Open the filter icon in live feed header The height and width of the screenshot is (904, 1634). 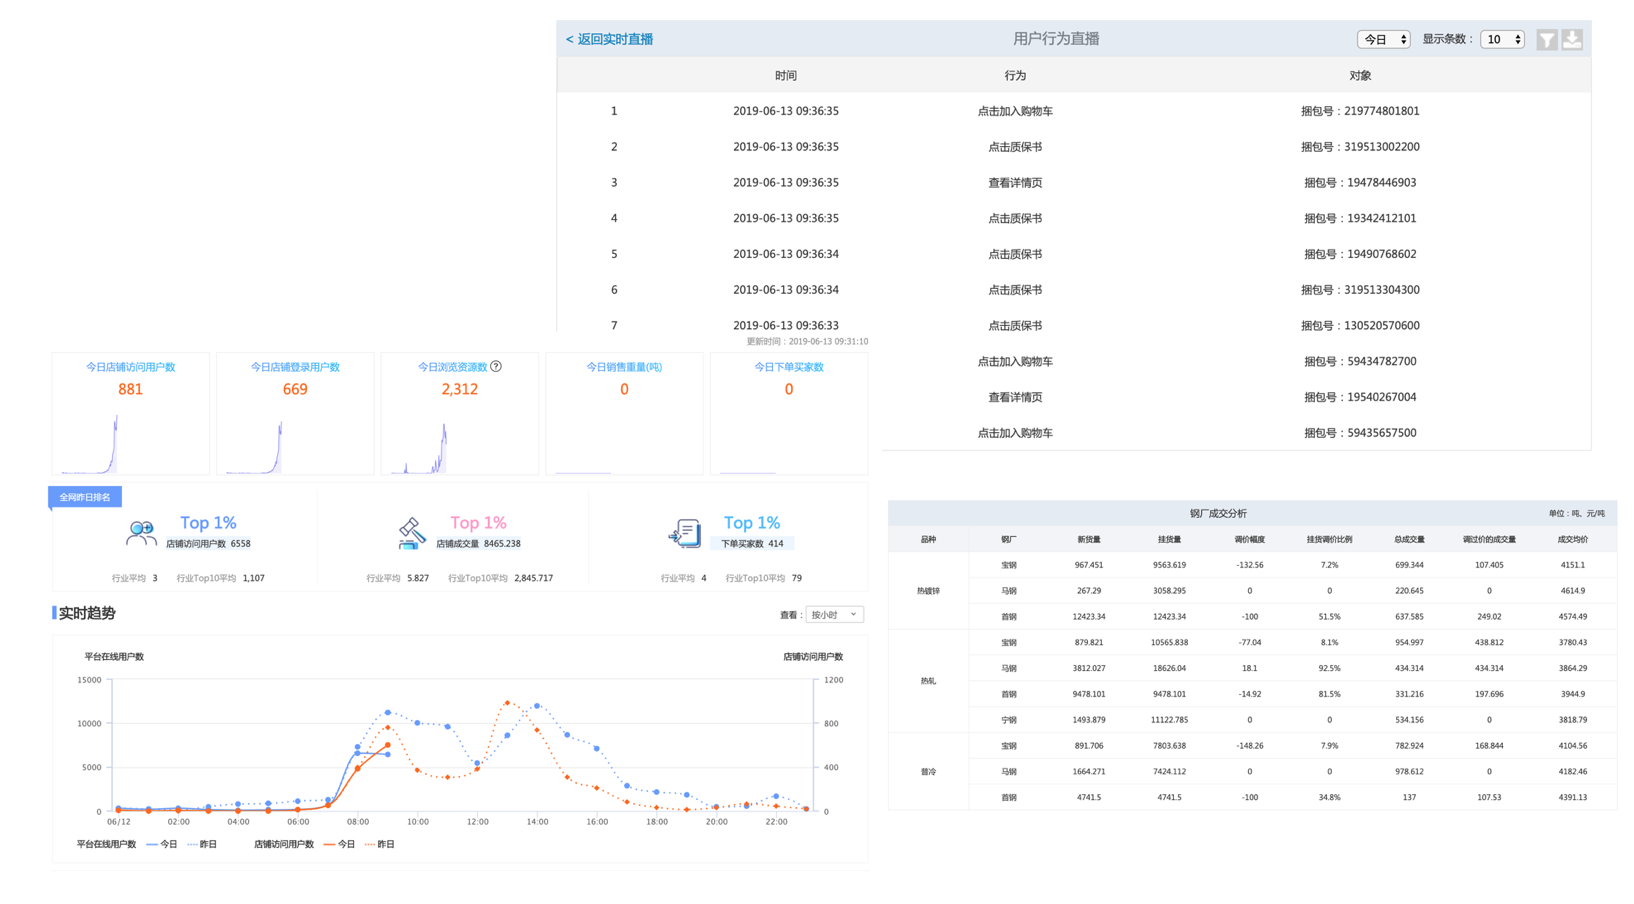(x=1546, y=39)
